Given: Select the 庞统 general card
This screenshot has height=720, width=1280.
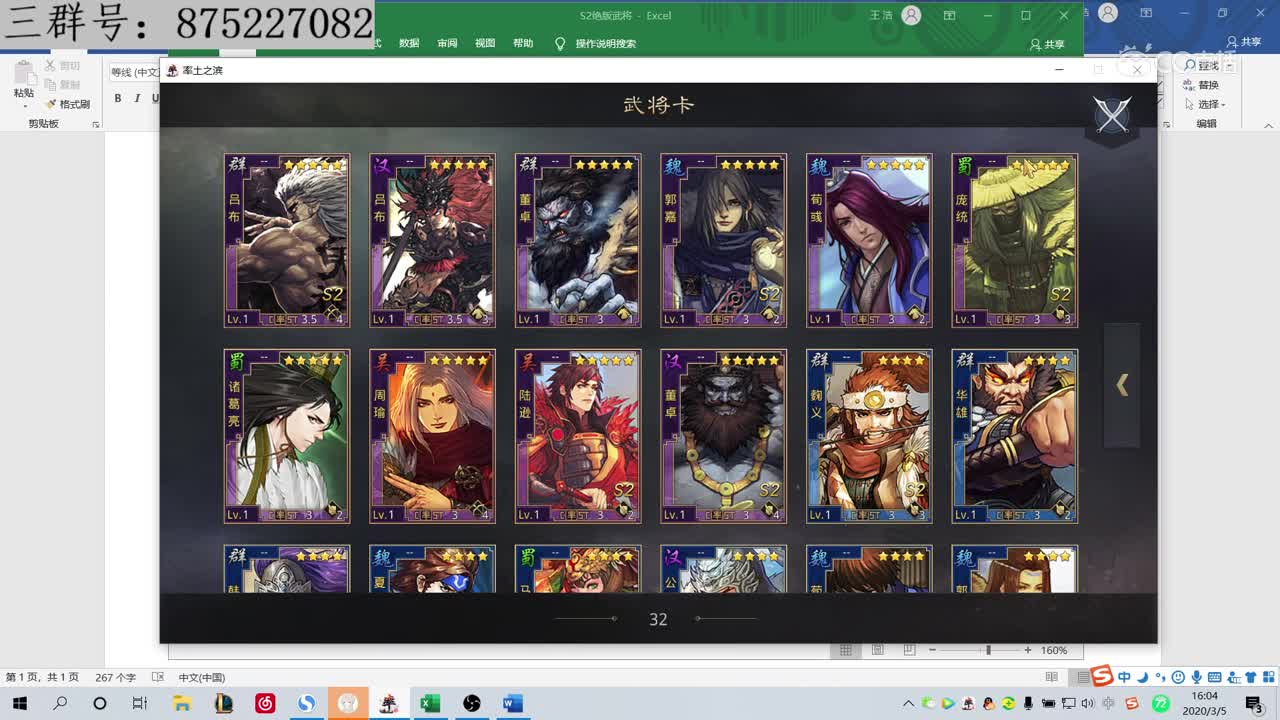Looking at the screenshot, I should 1014,240.
